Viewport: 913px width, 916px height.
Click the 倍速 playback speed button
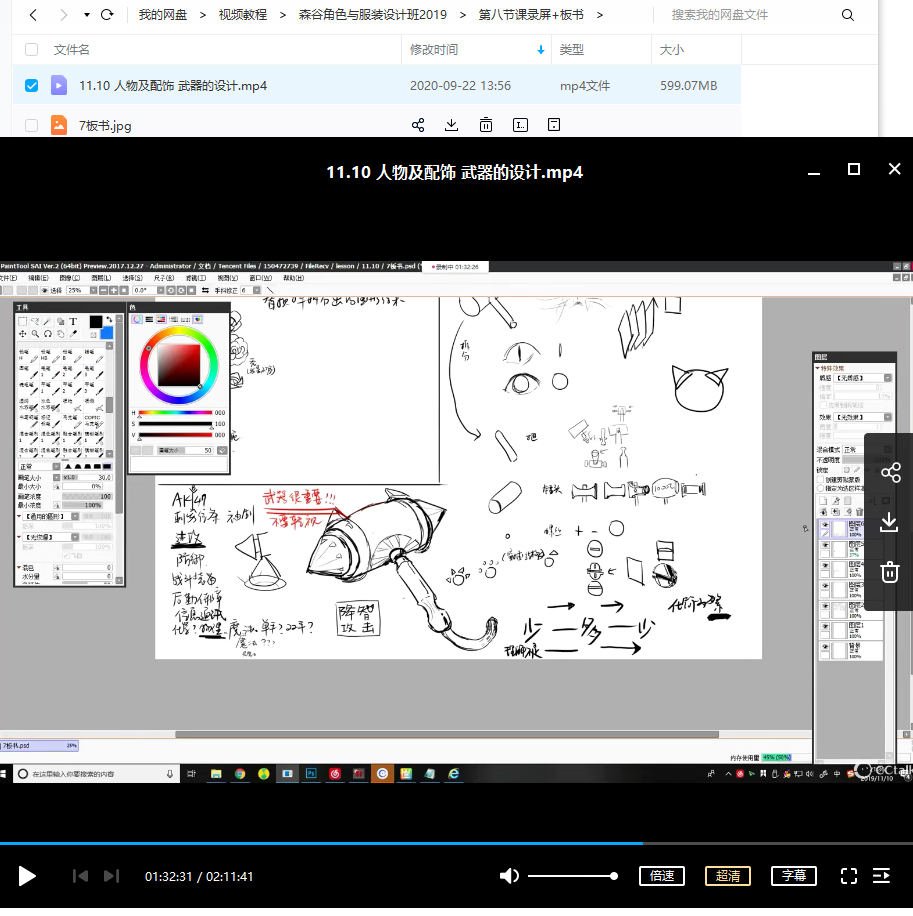pyautogui.click(x=661, y=875)
